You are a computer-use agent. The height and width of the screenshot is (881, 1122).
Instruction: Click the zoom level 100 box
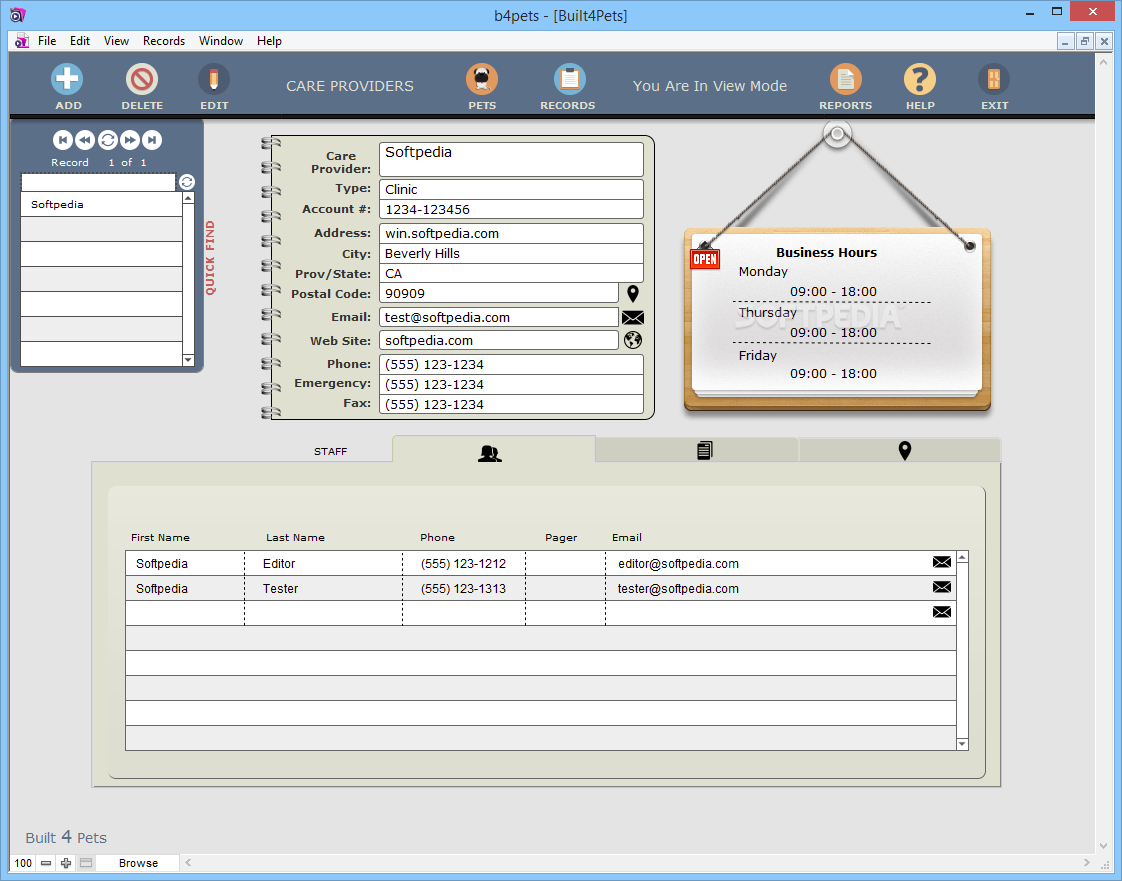[23, 862]
